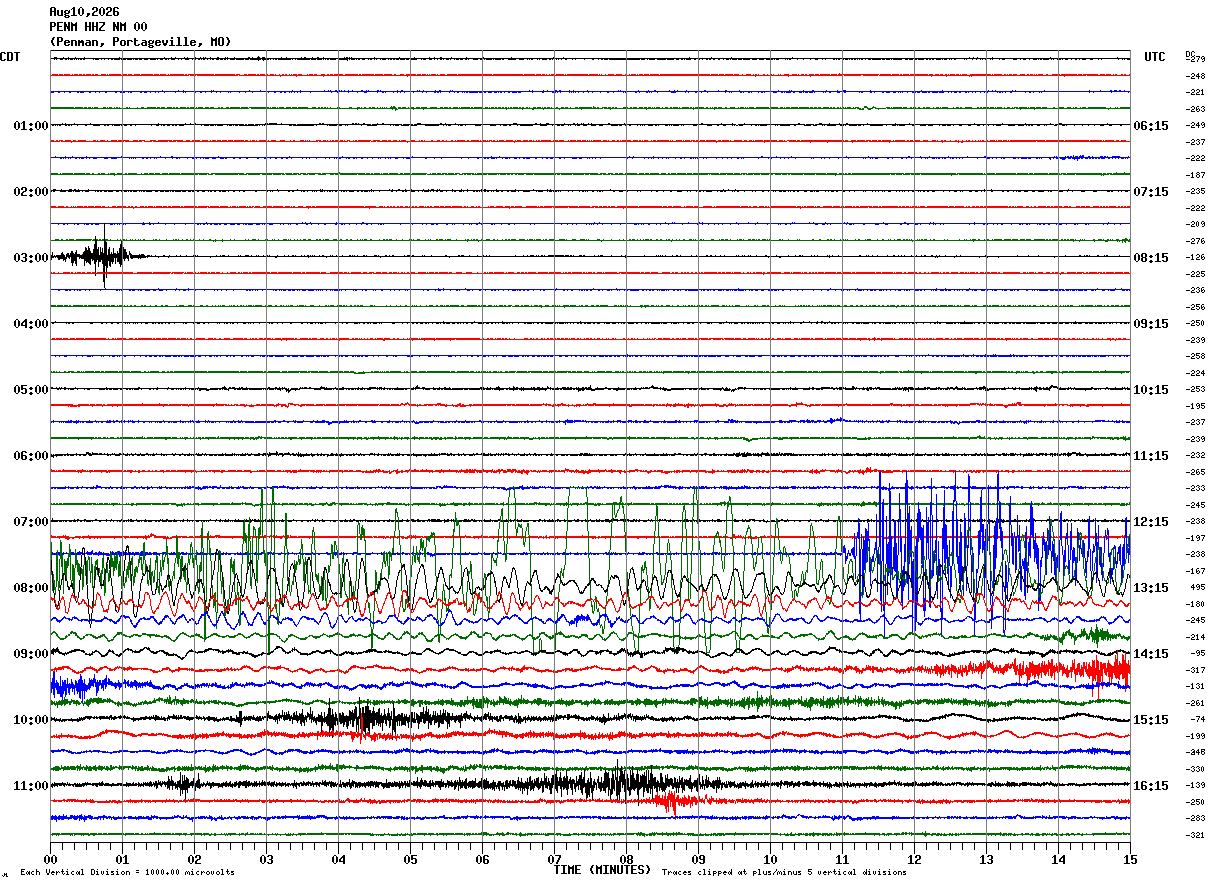This screenshot has height=886, width=1210.
Task: Select DC offset value '-74'
Action: pyautogui.click(x=1197, y=720)
